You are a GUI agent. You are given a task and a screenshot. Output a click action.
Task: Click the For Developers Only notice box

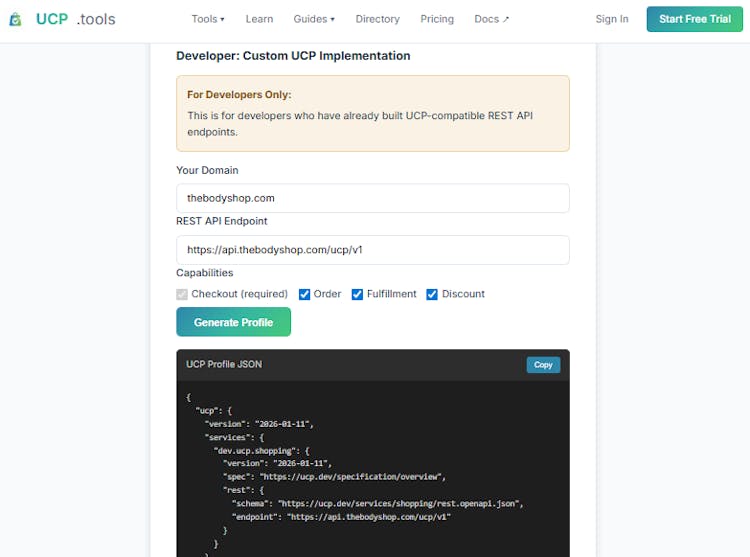click(x=372, y=113)
